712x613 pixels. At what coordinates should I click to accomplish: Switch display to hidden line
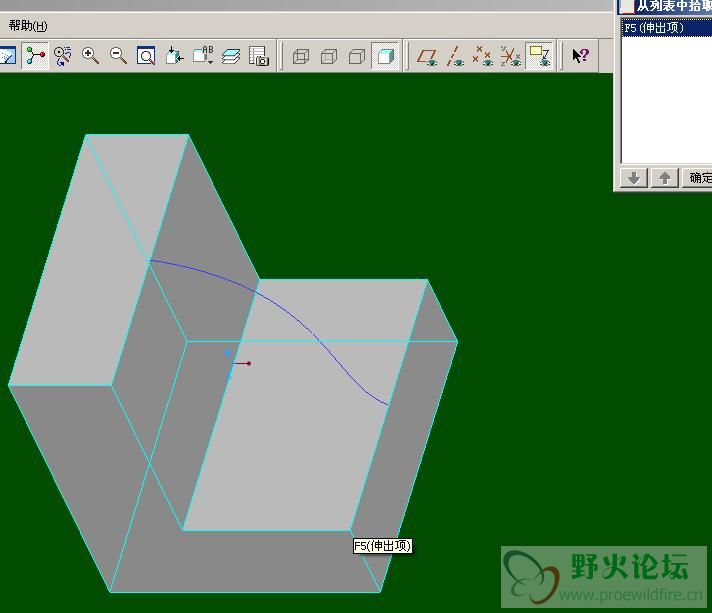pos(329,56)
